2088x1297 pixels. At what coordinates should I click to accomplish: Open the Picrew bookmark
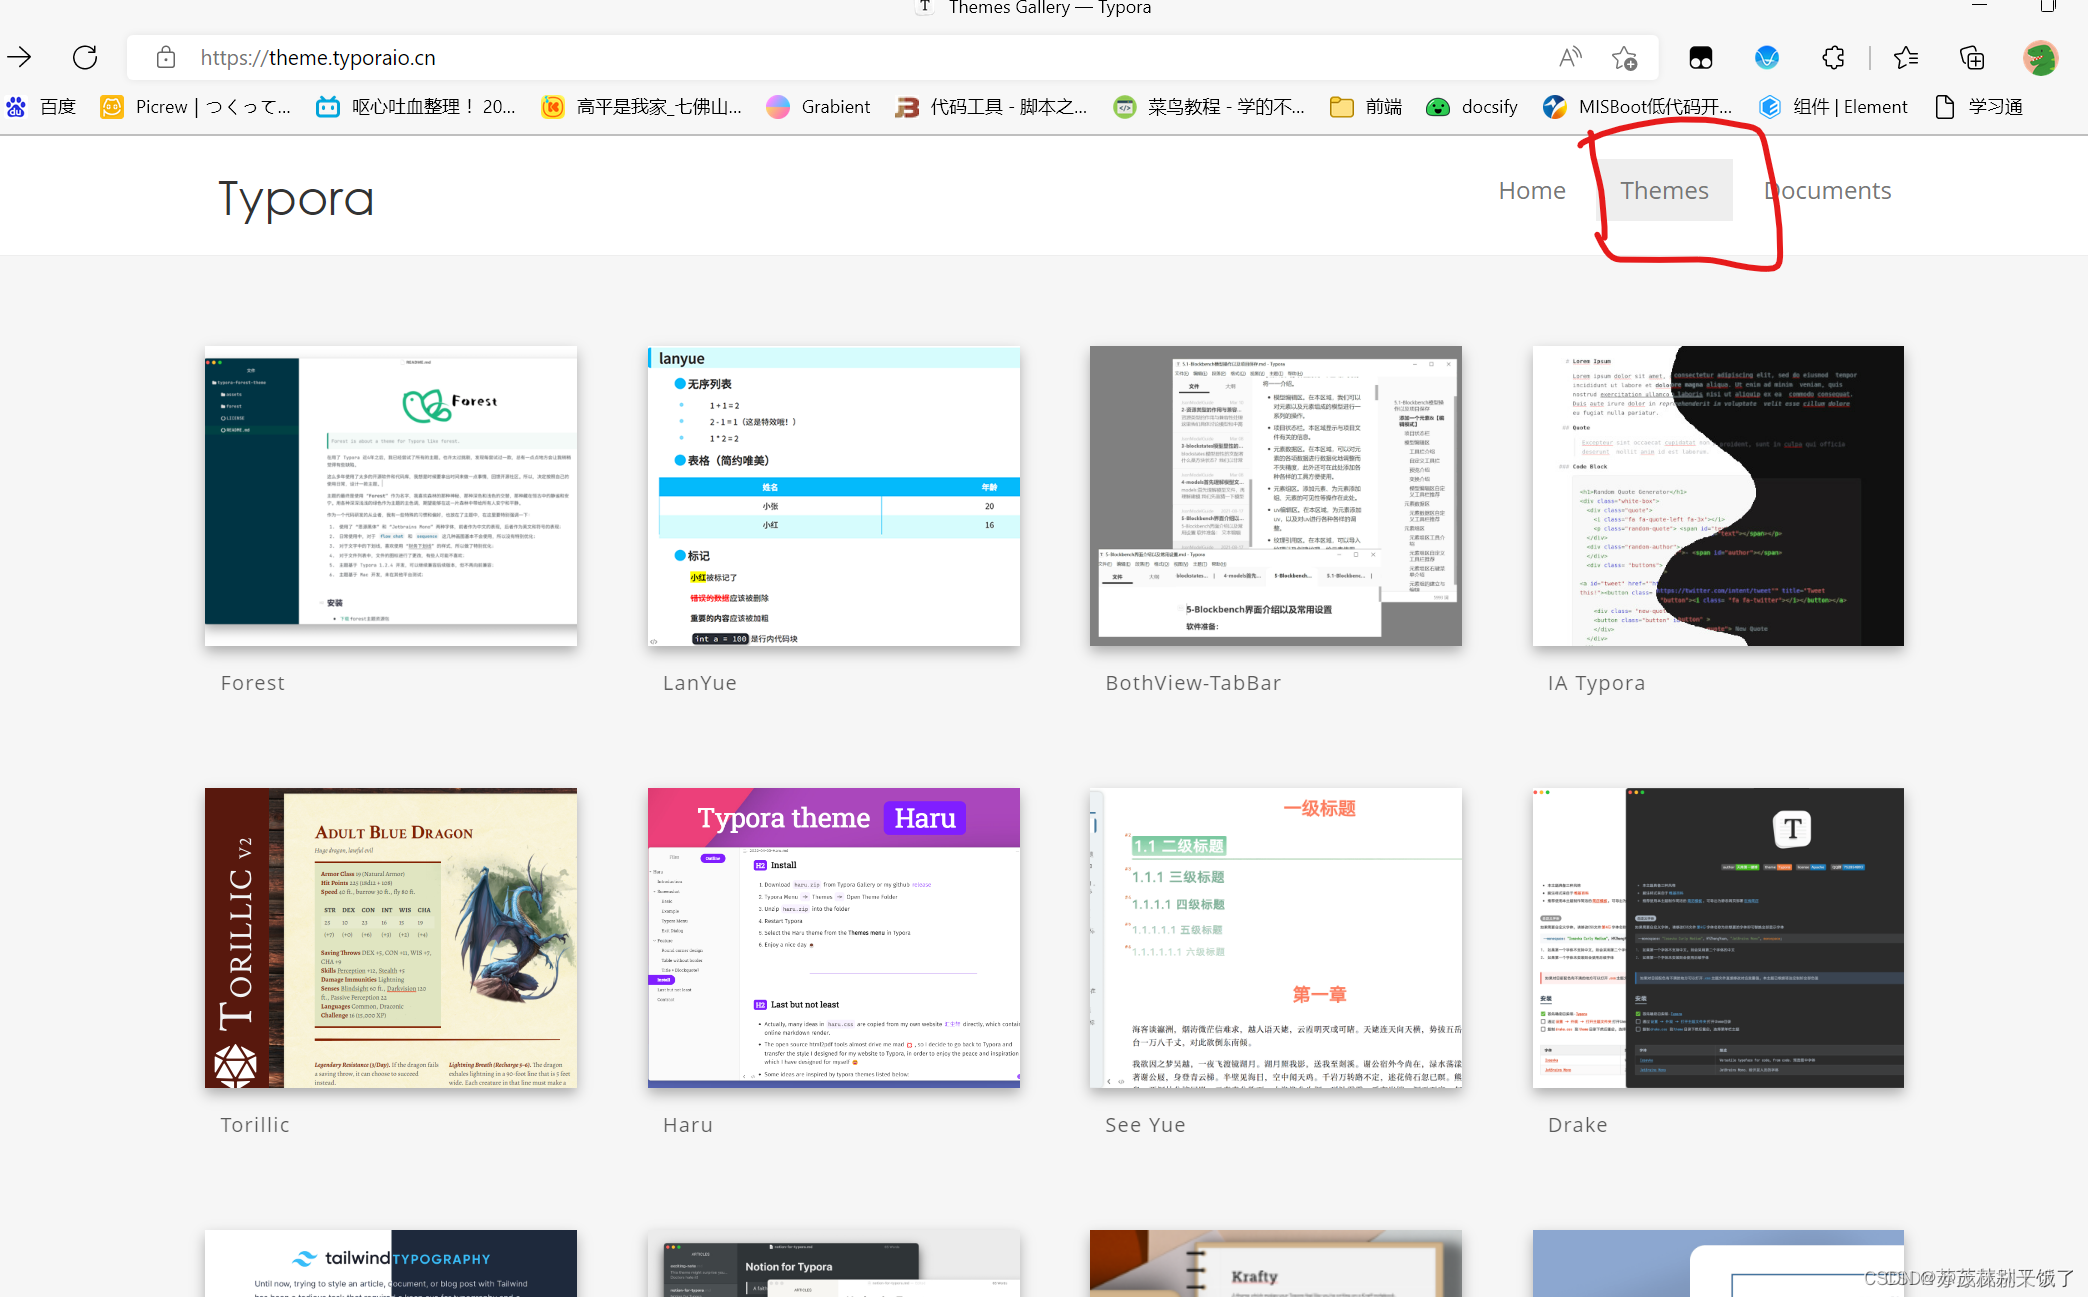[196, 106]
